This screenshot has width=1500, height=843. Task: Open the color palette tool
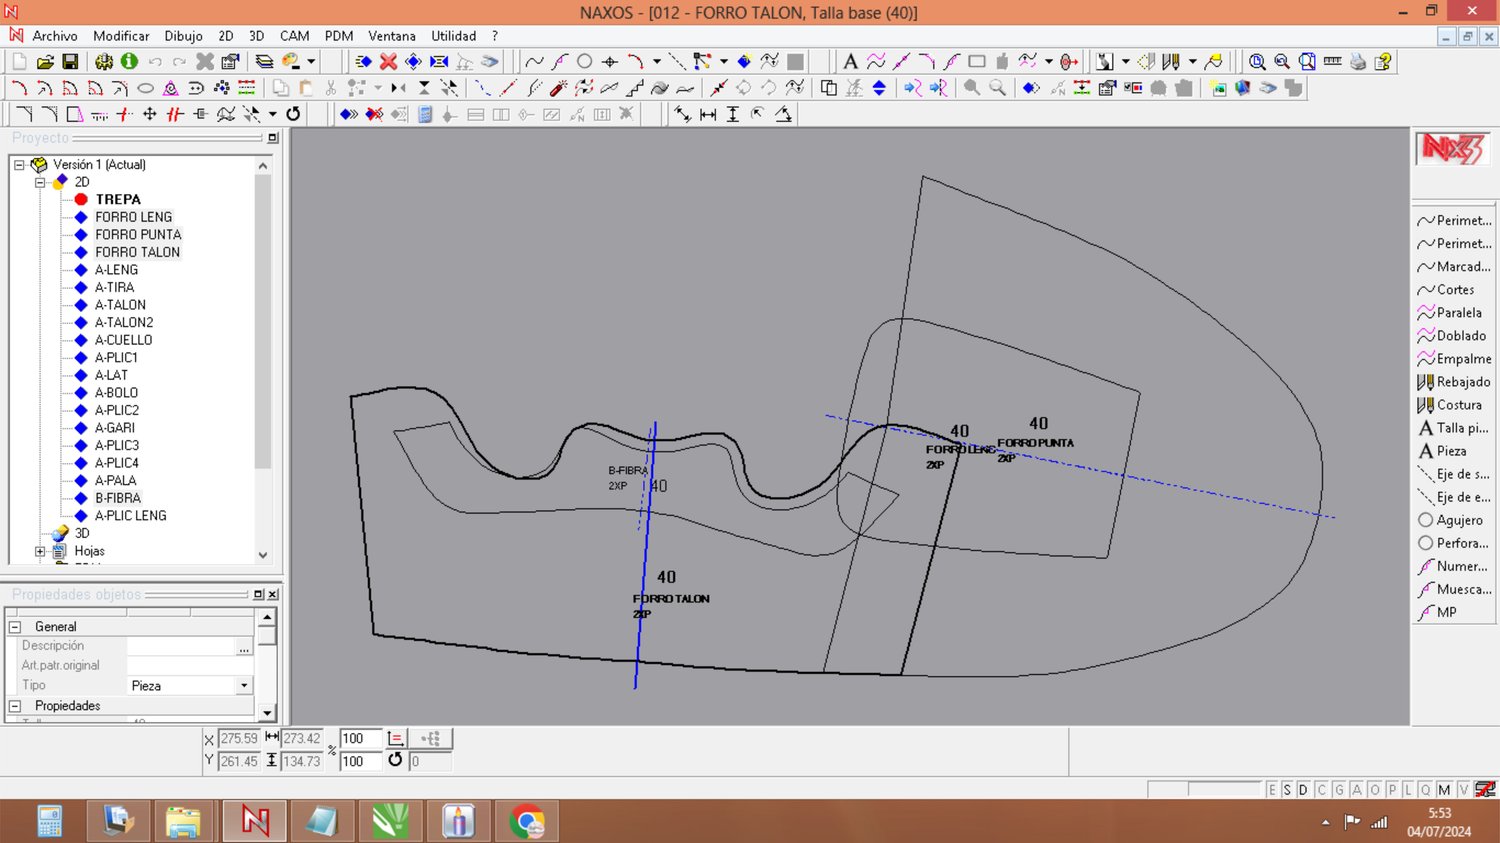[x=291, y=62]
